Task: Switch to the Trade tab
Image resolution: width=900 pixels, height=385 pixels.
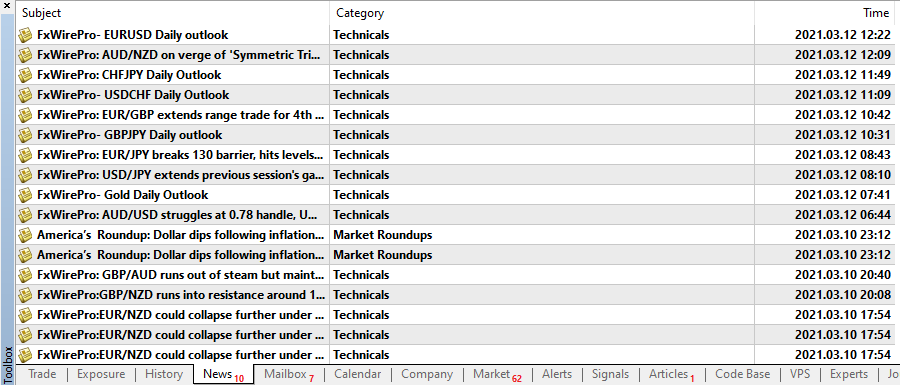Action: click(x=42, y=375)
